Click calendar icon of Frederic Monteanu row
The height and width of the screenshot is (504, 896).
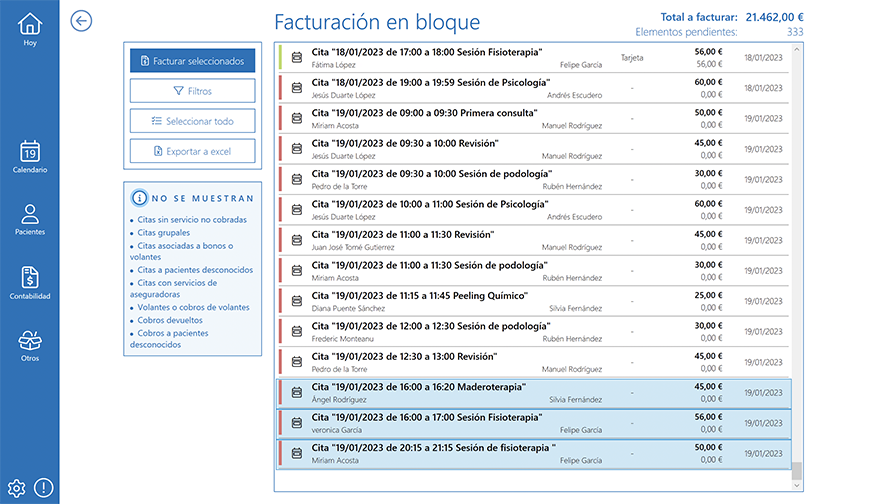pos(297,331)
